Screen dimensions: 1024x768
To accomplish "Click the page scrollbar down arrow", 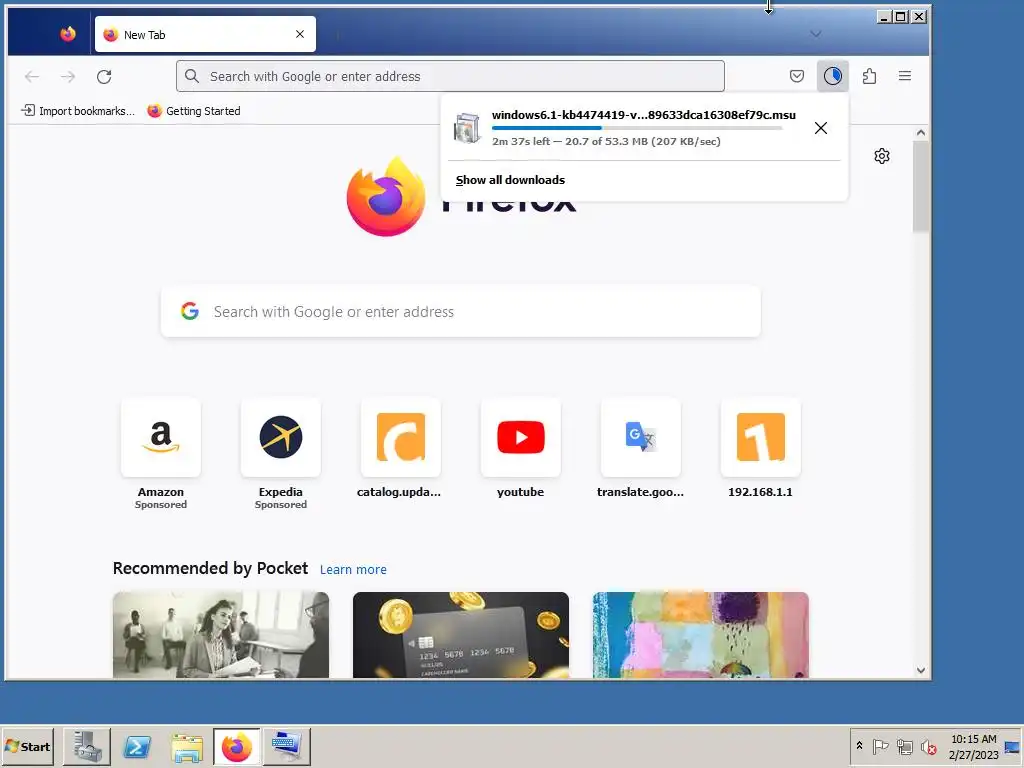I will click(921, 670).
